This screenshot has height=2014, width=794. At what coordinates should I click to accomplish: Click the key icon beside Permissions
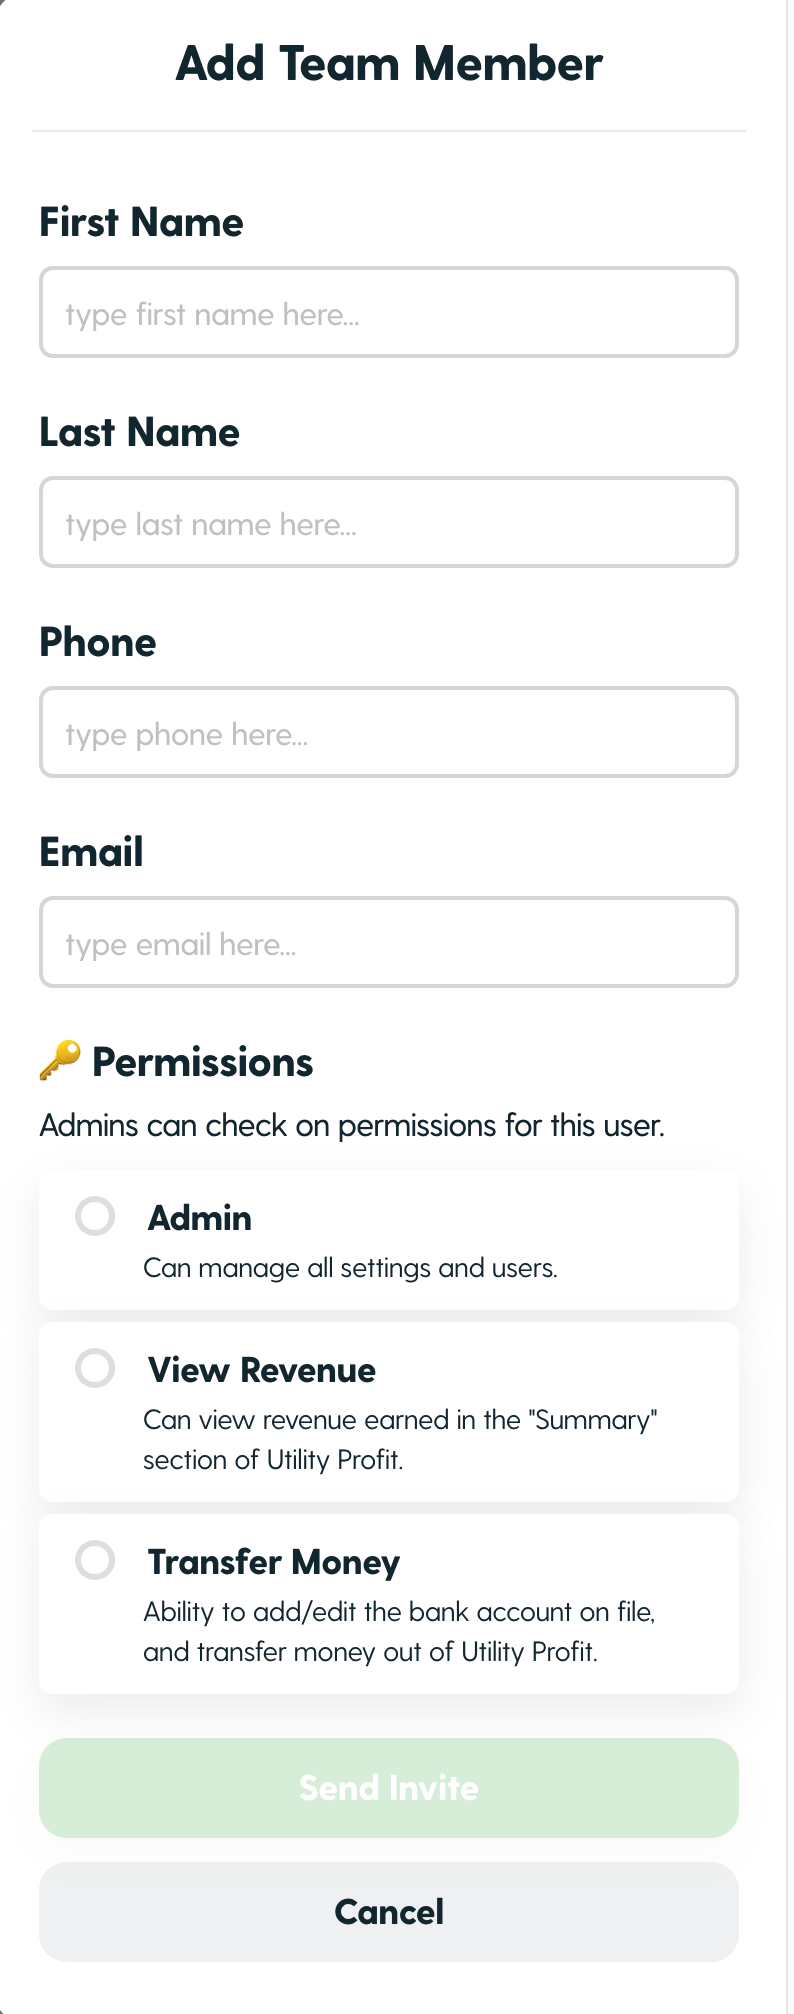60,1060
